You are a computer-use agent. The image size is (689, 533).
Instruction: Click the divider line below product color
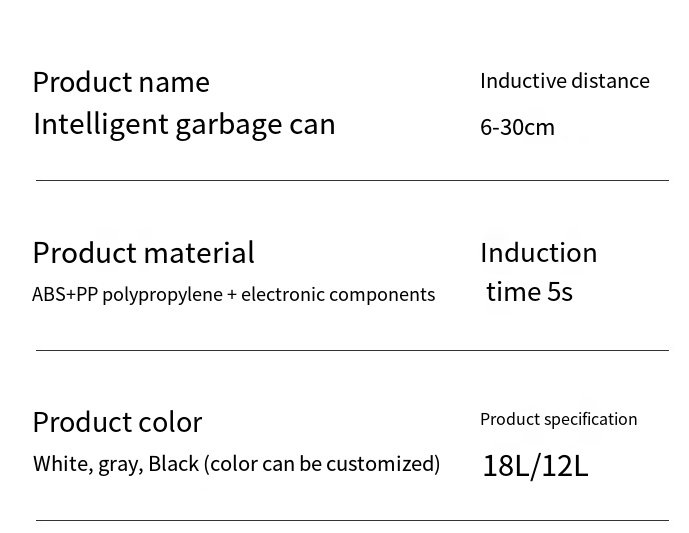click(x=352, y=520)
